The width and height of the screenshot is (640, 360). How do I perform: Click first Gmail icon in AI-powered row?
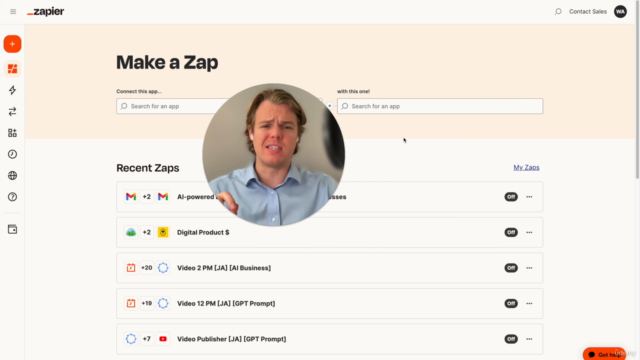click(131, 197)
